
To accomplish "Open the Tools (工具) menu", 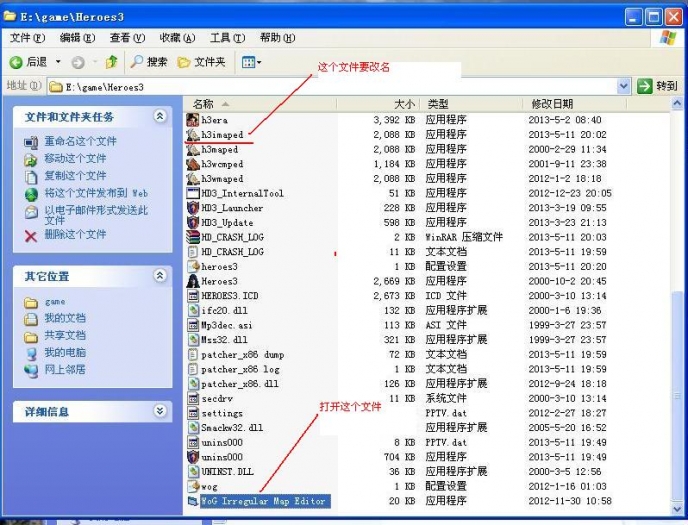I will [x=227, y=38].
